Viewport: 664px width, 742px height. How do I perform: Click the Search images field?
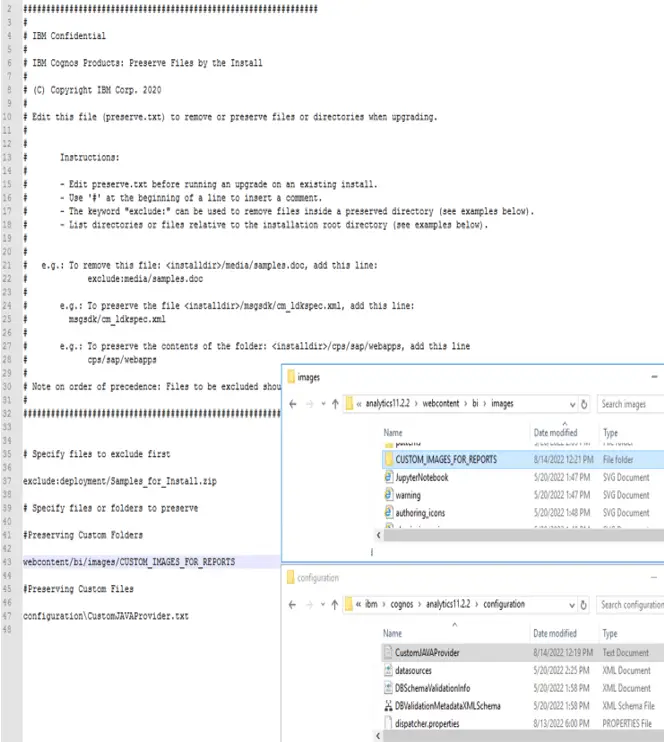tap(630, 404)
